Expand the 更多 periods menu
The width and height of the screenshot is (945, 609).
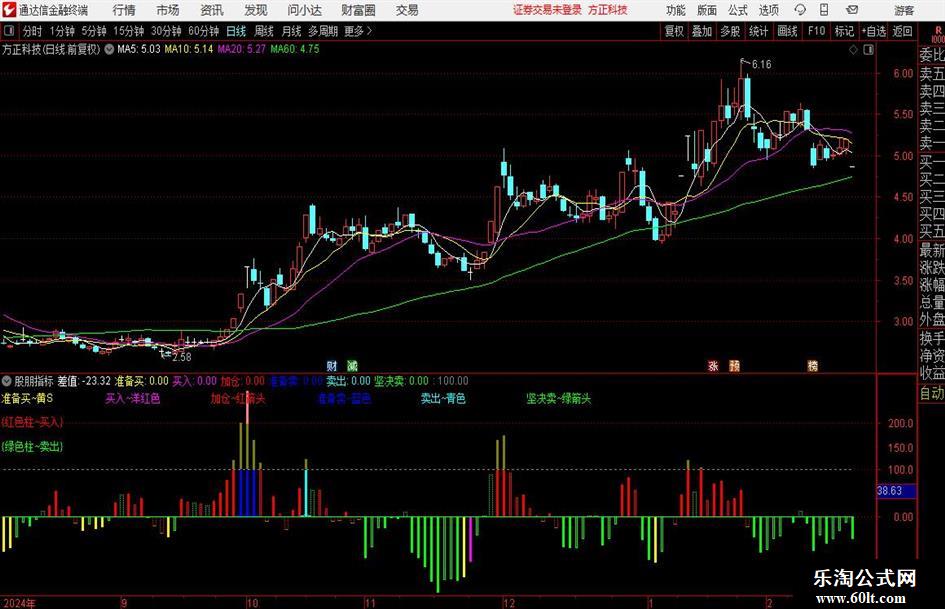[358, 31]
